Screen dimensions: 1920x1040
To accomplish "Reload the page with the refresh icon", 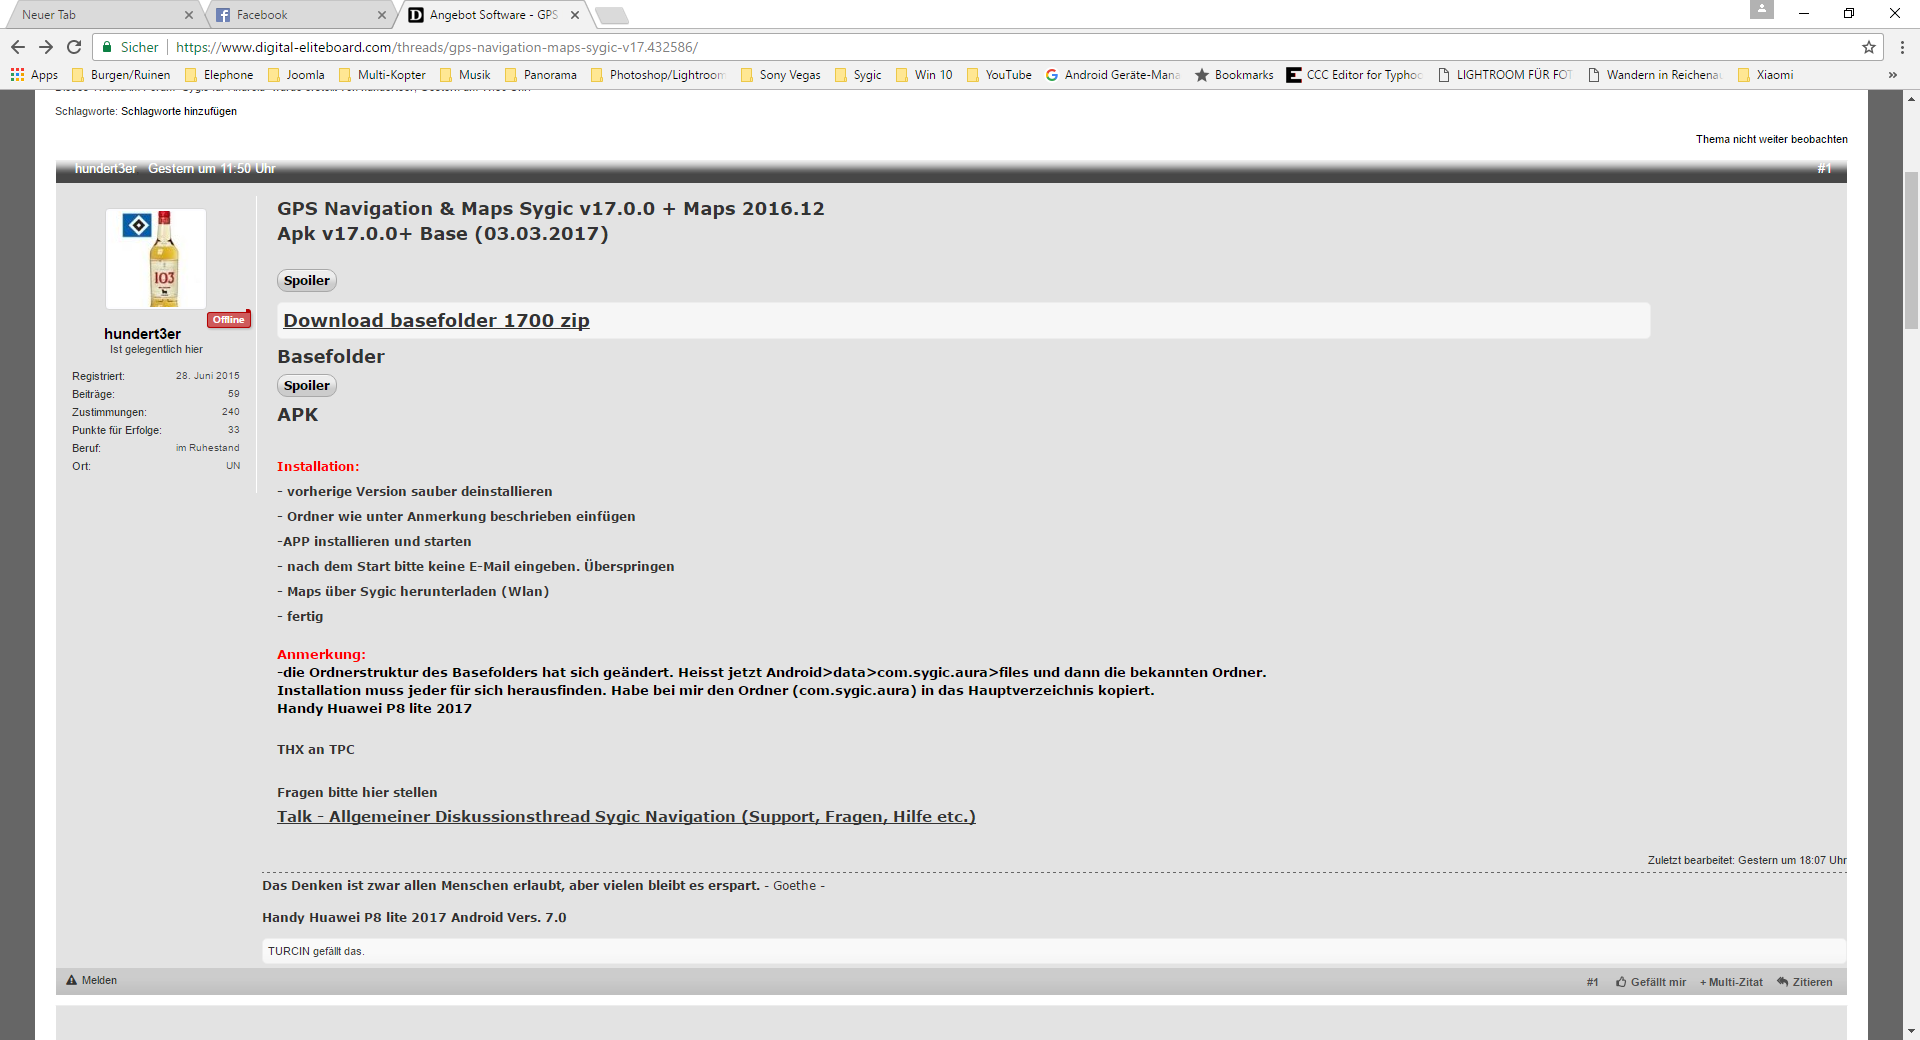I will 74,47.
